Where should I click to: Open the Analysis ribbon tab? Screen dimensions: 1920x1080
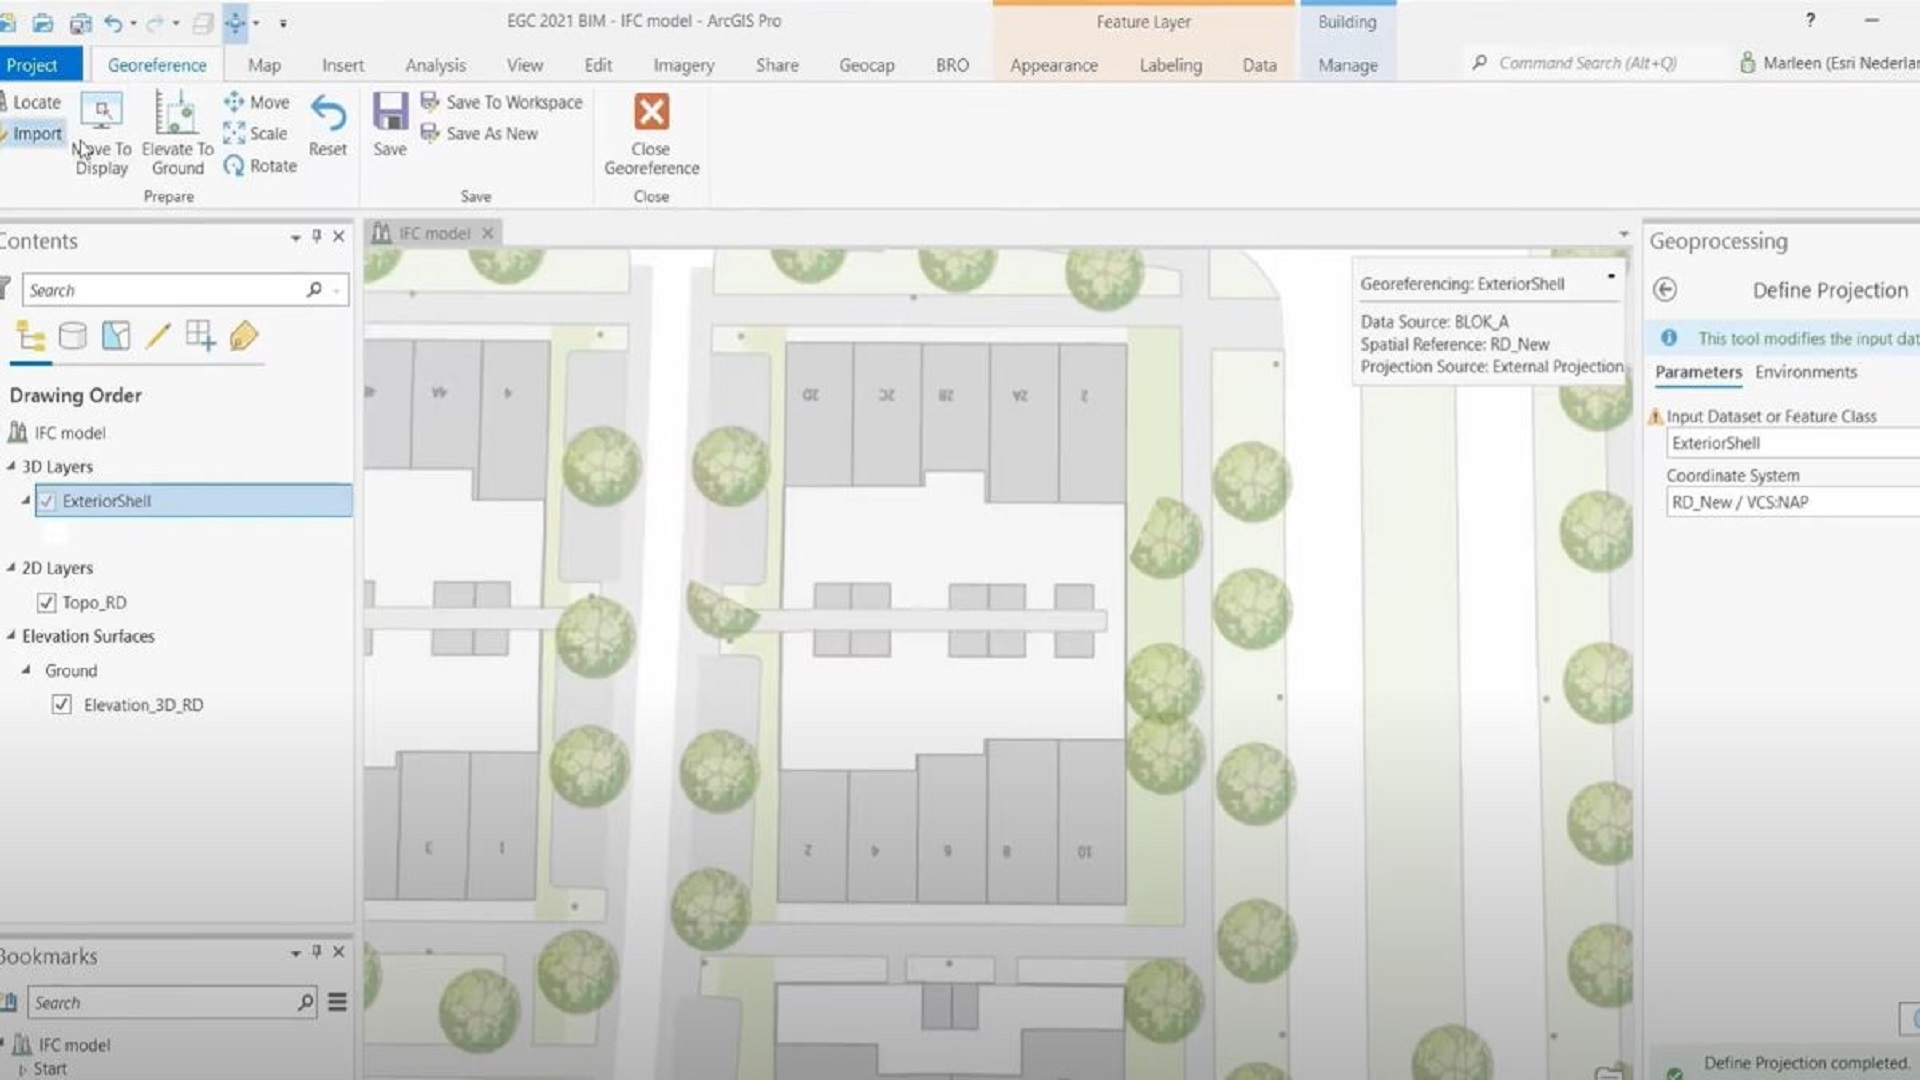(435, 65)
